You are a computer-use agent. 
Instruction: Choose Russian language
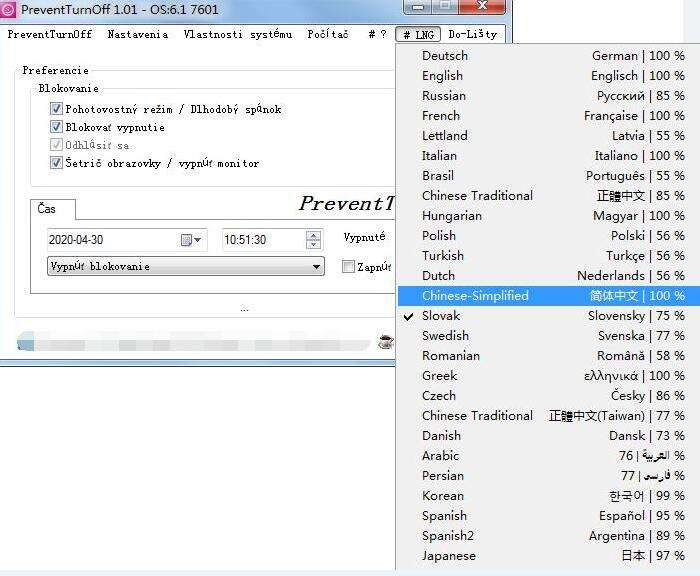(549, 96)
